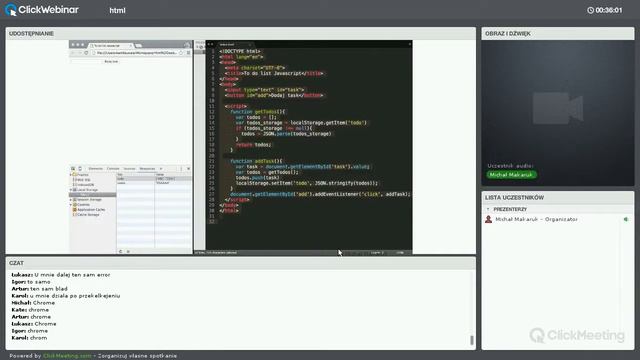
Task: Toggle the DevTools device mode icon
Action: coord(80,169)
